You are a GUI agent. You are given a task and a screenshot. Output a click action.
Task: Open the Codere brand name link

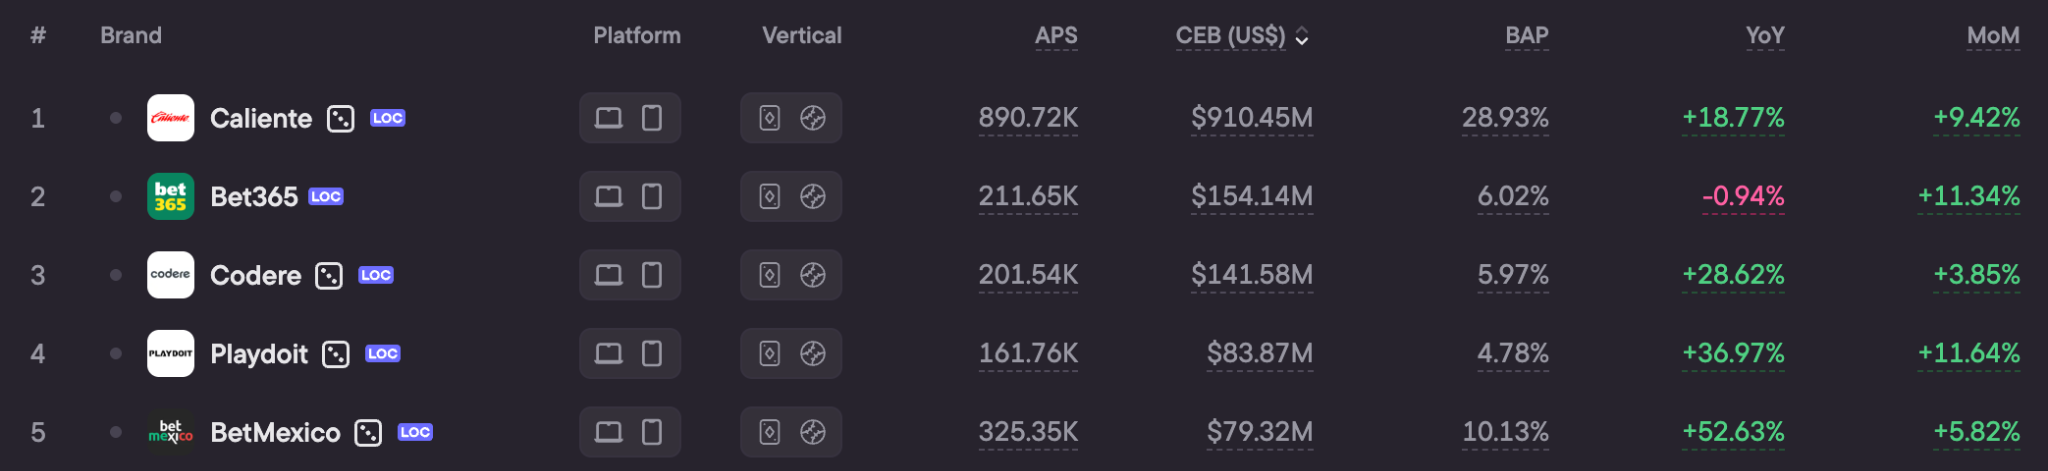tap(255, 275)
